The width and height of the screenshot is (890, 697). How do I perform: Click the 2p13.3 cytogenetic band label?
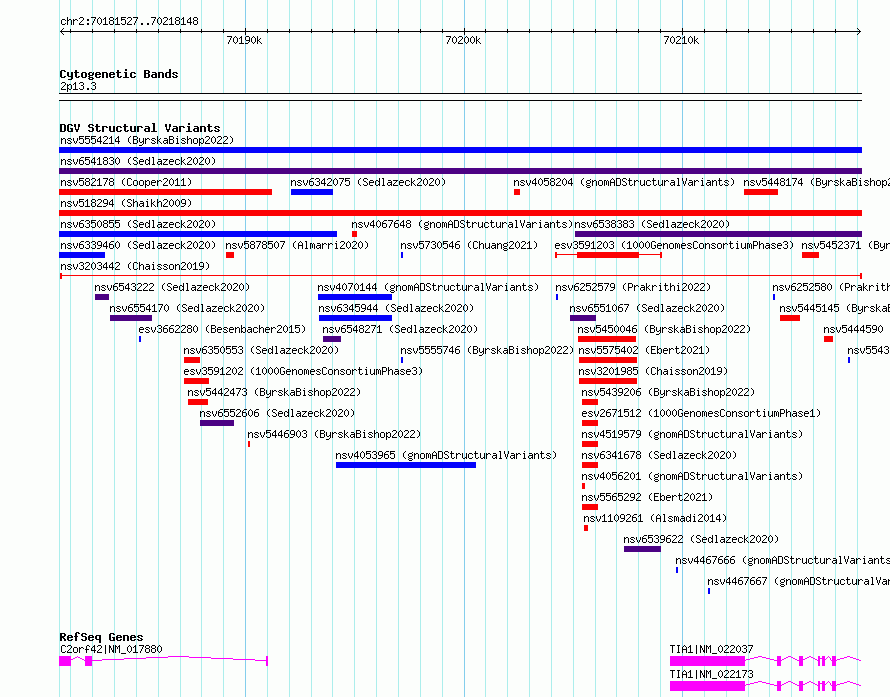pos(78,86)
